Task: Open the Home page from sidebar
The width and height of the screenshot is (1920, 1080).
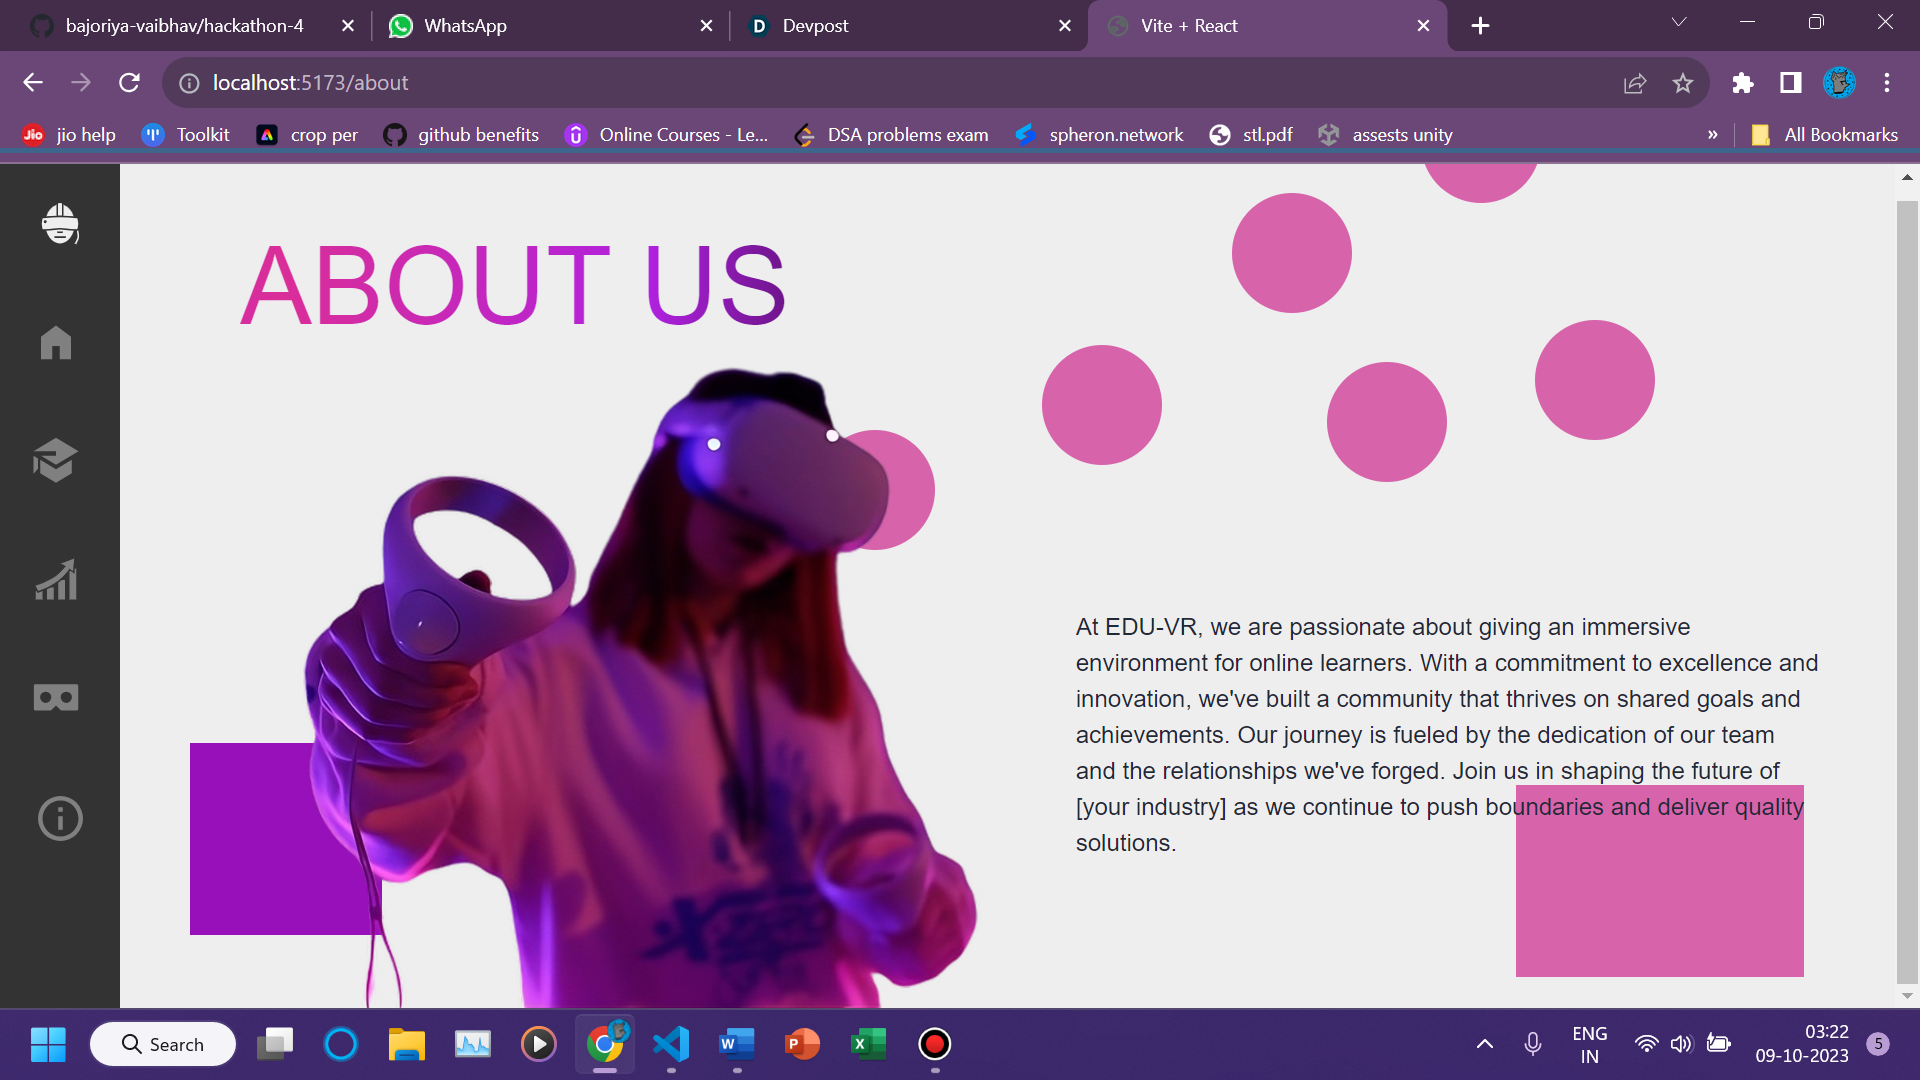Action: (x=56, y=343)
